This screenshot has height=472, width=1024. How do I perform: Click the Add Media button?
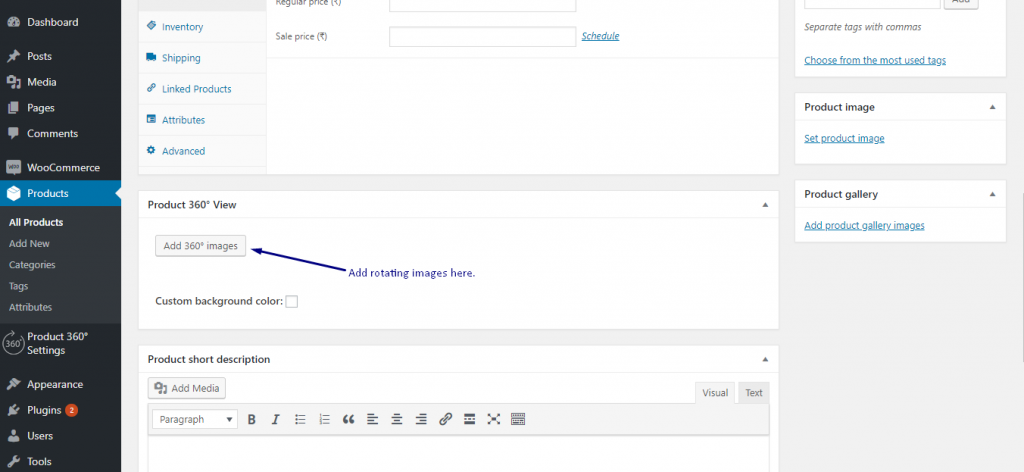point(187,388)
